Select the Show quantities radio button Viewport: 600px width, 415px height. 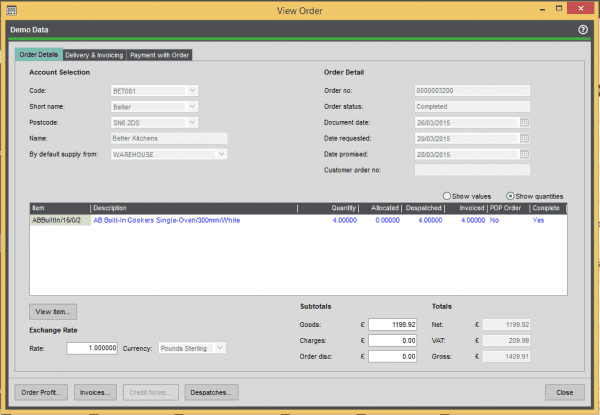tap(510, 196)
